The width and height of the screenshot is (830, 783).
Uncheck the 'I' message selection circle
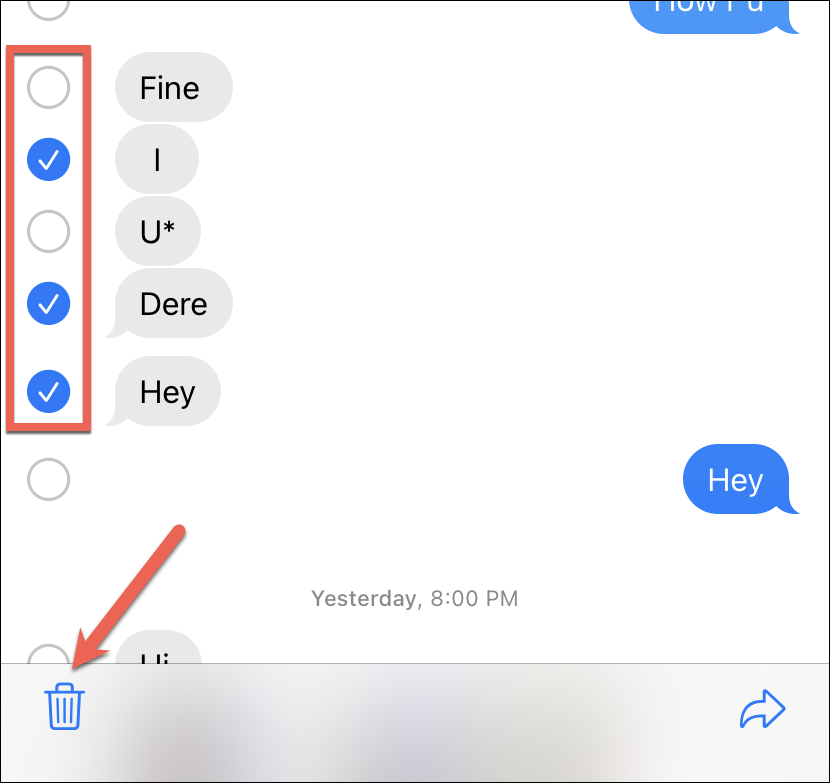click(x=49, y=159)
